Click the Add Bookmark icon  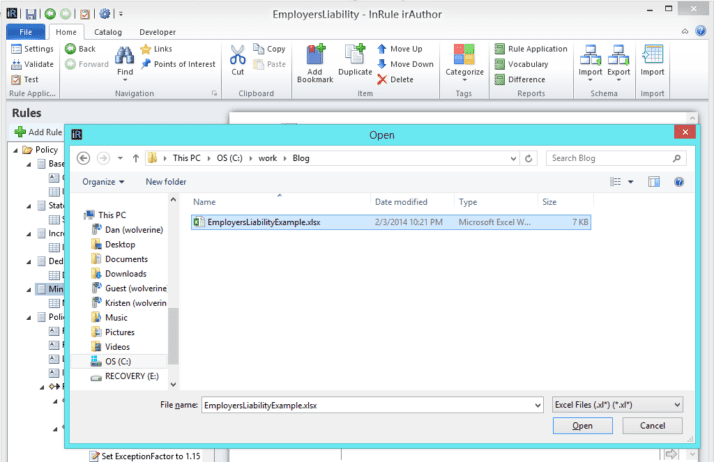[x=316, y=56]
